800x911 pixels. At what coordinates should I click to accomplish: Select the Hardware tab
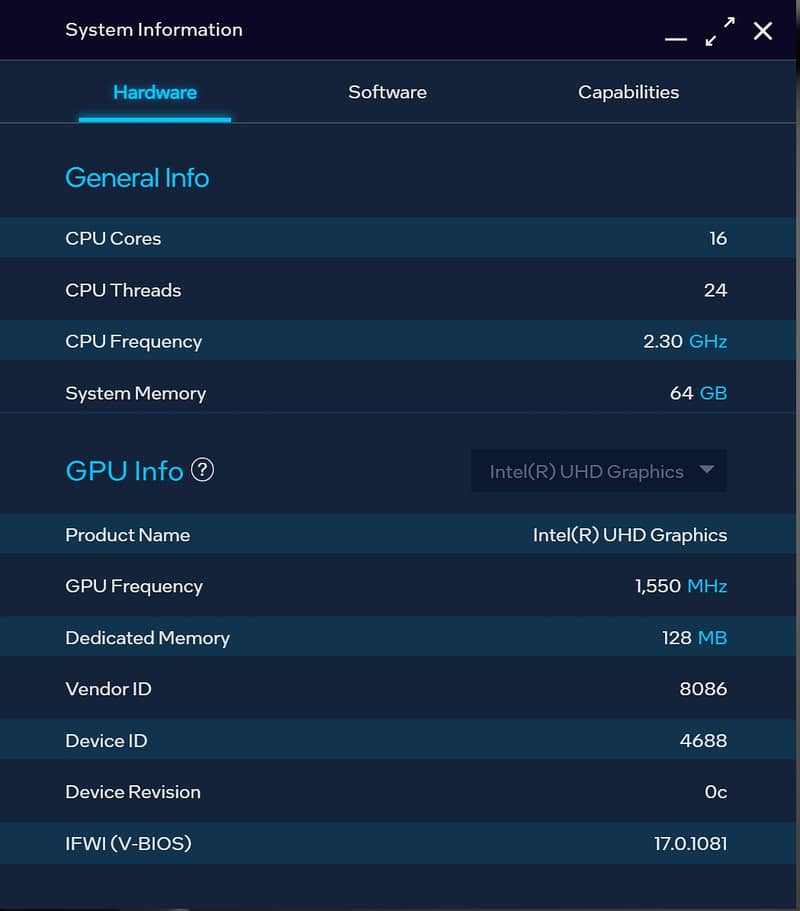155,92
